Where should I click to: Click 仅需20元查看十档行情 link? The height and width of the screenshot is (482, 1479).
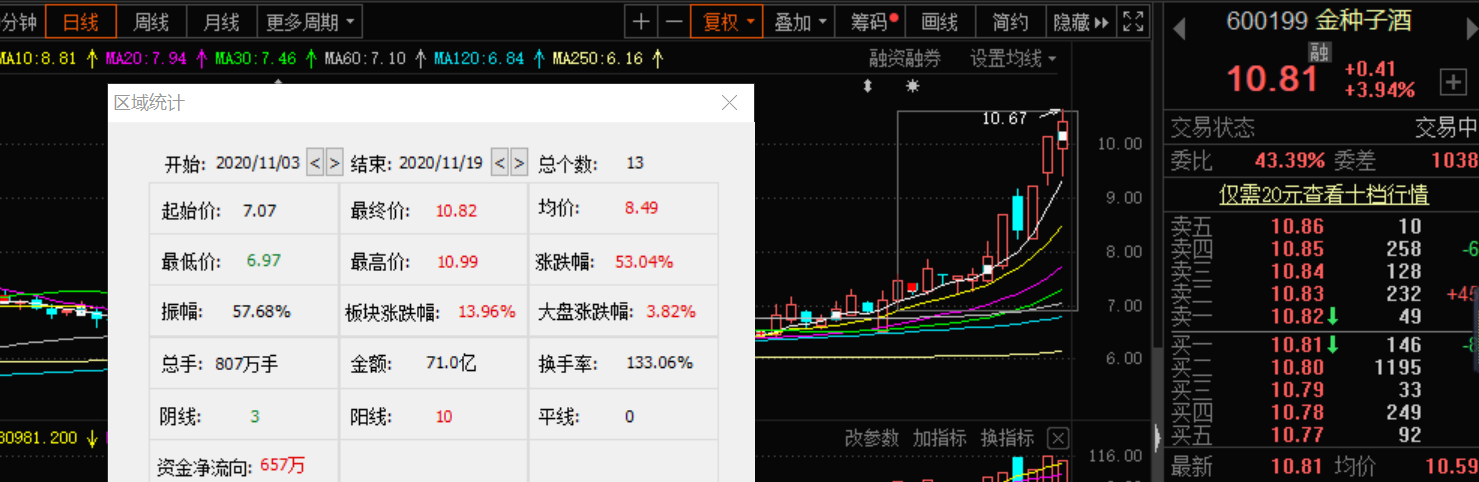1323,194
